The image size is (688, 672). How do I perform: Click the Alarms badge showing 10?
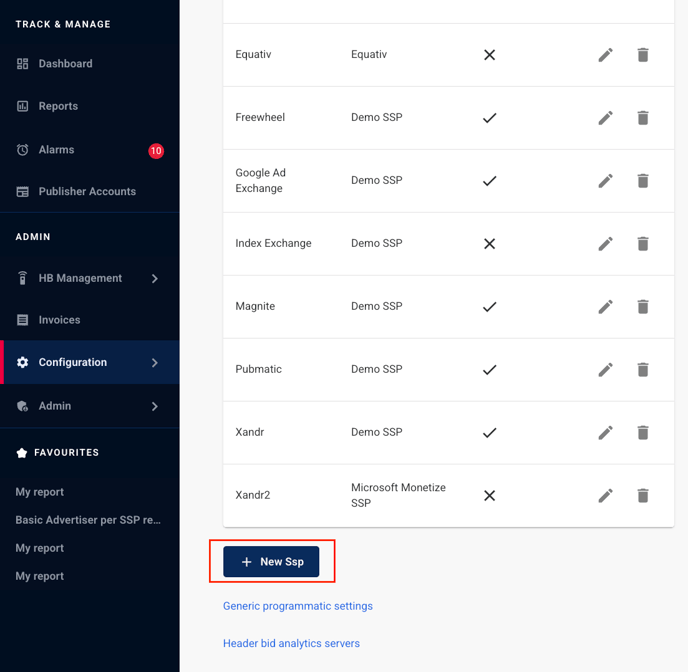[156, 151]
